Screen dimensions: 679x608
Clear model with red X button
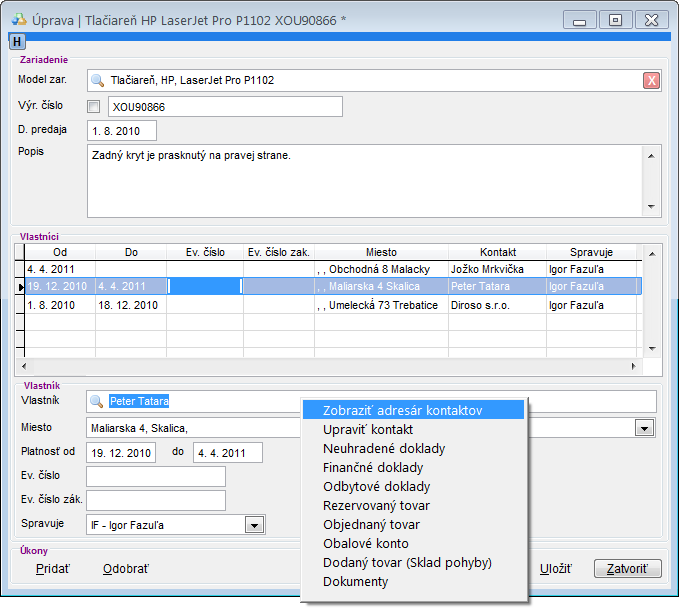point(651,81)
